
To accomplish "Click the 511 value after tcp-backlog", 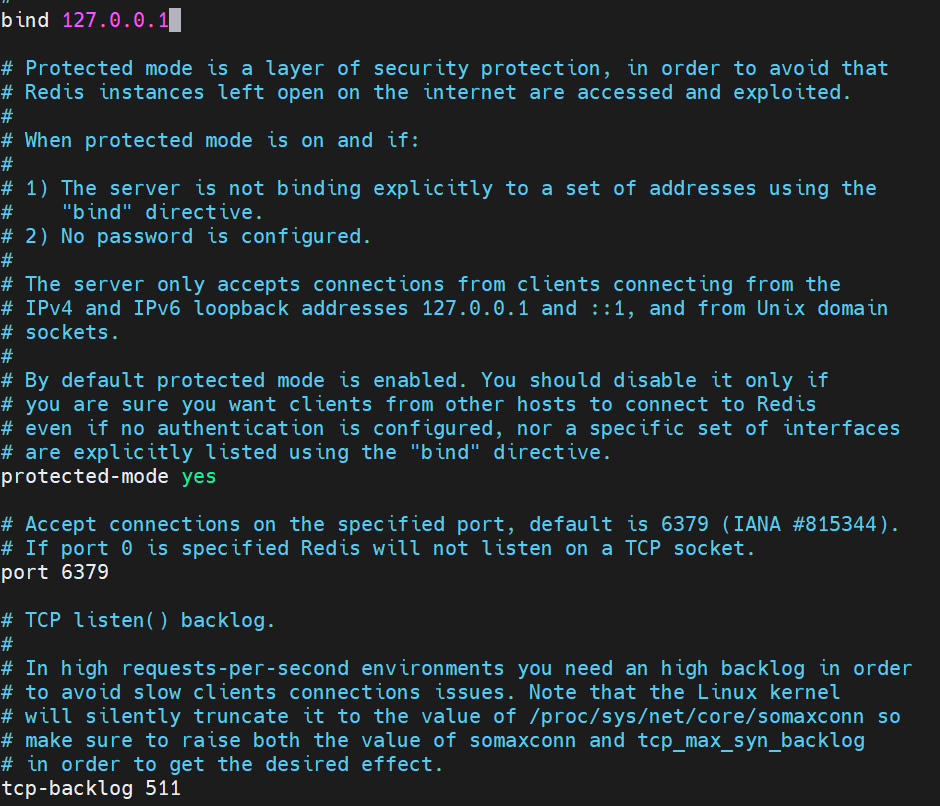I will [163, 788].
